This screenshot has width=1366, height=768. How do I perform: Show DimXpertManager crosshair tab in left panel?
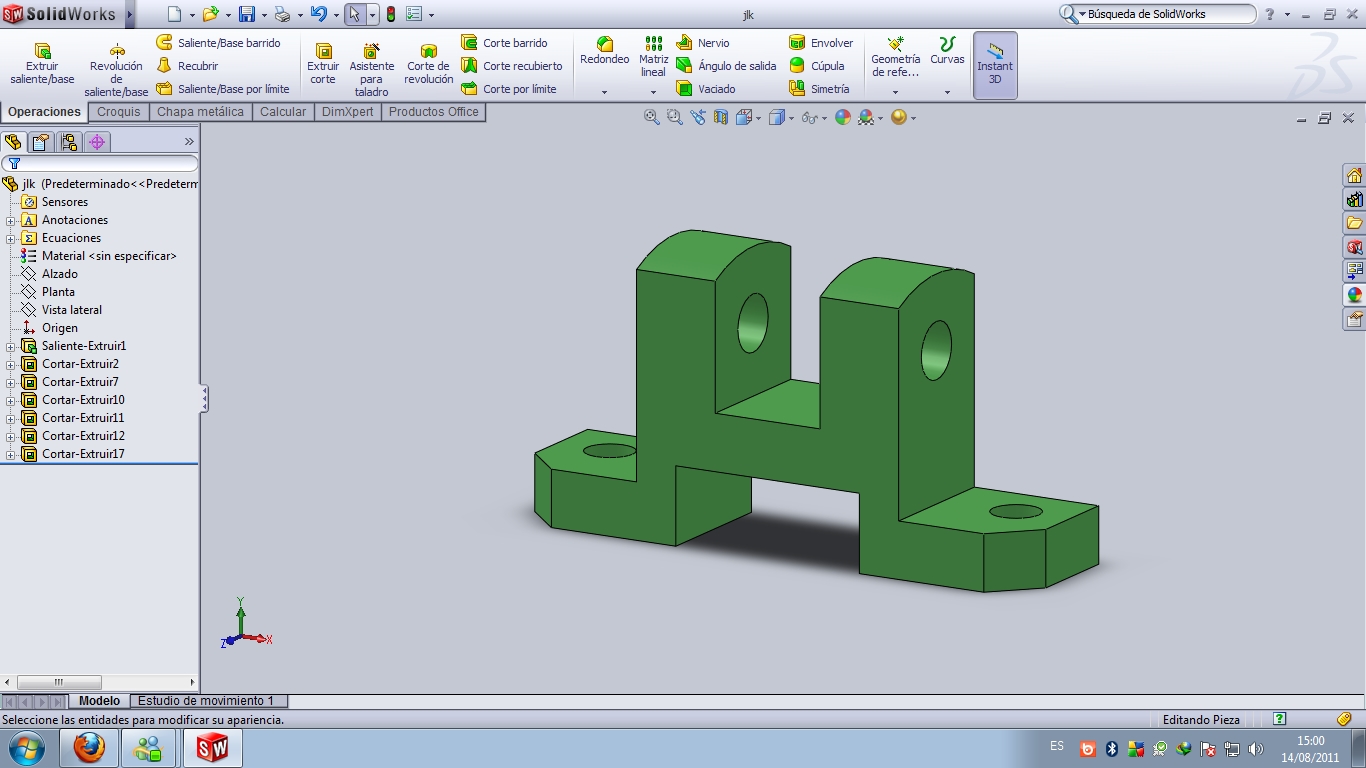[97, 142]
